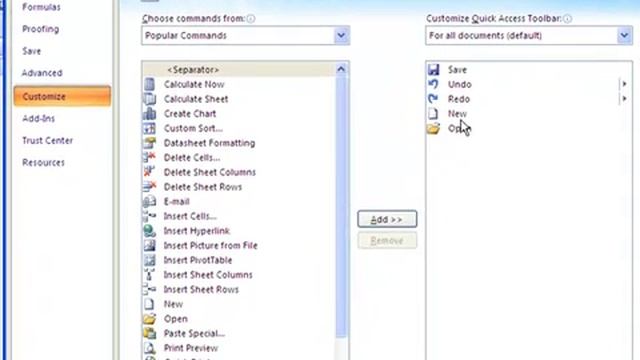Click the Redo arrow icon in toolbar list
640x360 pixels.
(x=433, y=99)
